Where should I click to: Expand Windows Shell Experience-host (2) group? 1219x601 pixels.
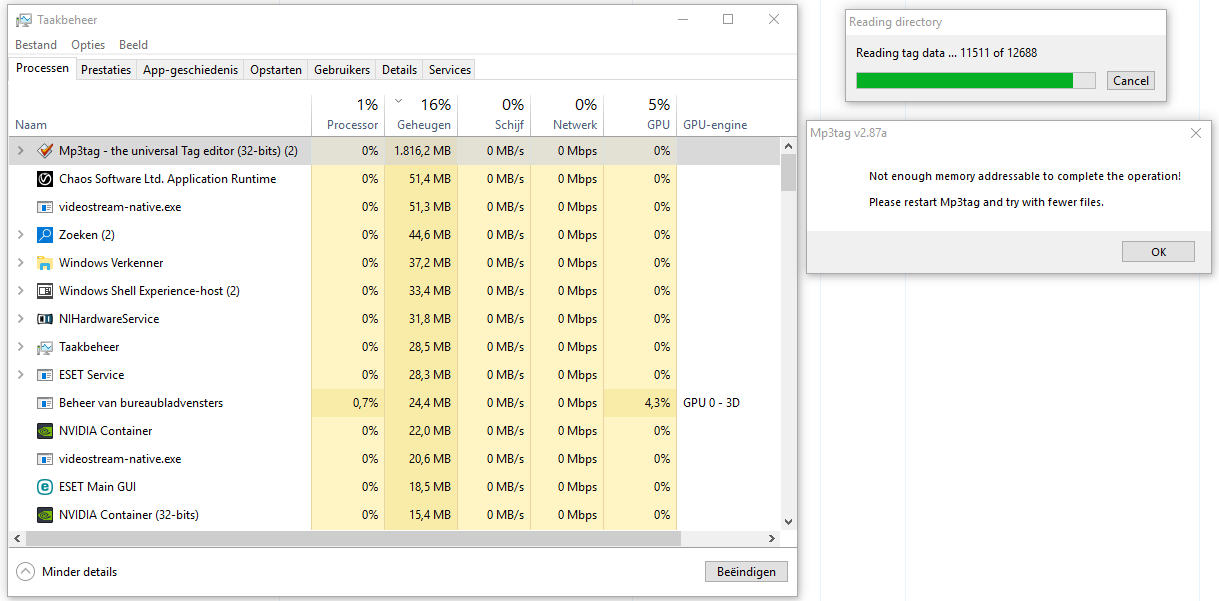click(x=21, y=291)
